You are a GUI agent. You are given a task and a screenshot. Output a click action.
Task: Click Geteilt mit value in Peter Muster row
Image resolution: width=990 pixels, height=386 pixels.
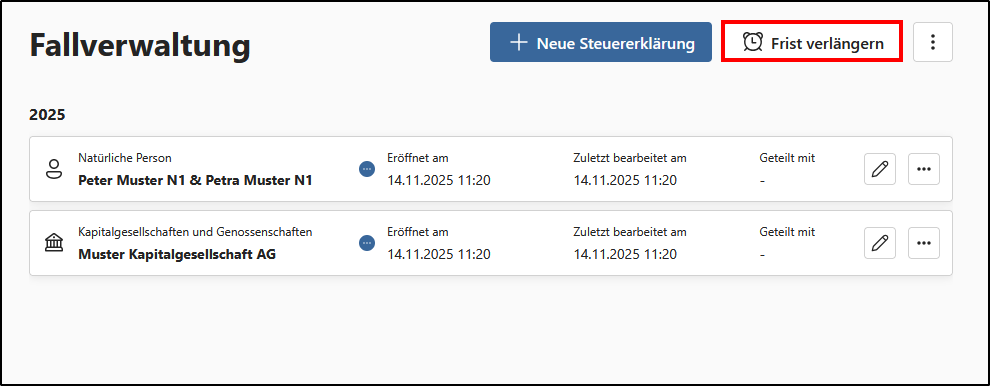pyautogui.click(x=762, y=181)
